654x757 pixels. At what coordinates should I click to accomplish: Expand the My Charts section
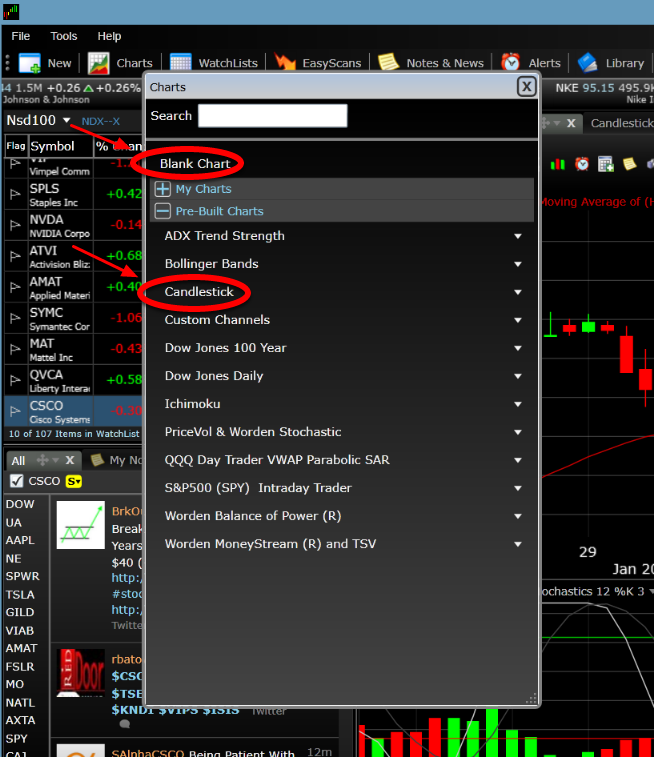163,189
